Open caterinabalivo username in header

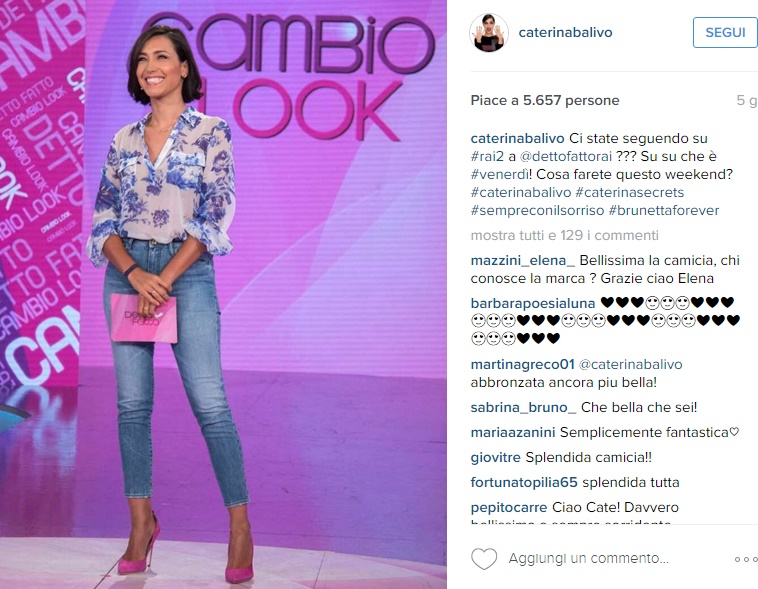point(565,32)
